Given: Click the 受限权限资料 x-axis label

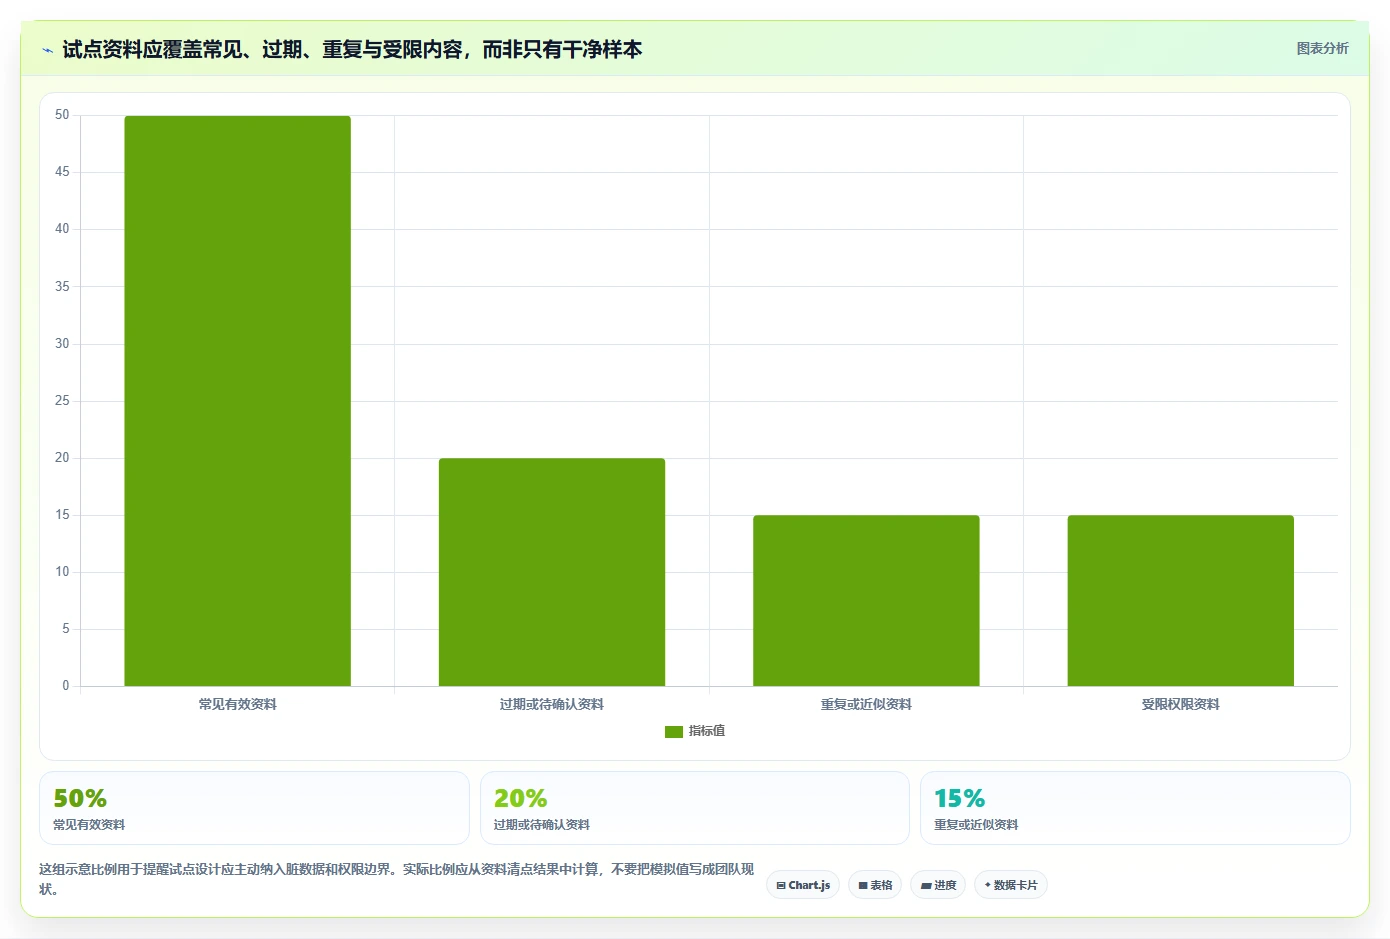Looking at the screenshot, I should point(1181,704).
